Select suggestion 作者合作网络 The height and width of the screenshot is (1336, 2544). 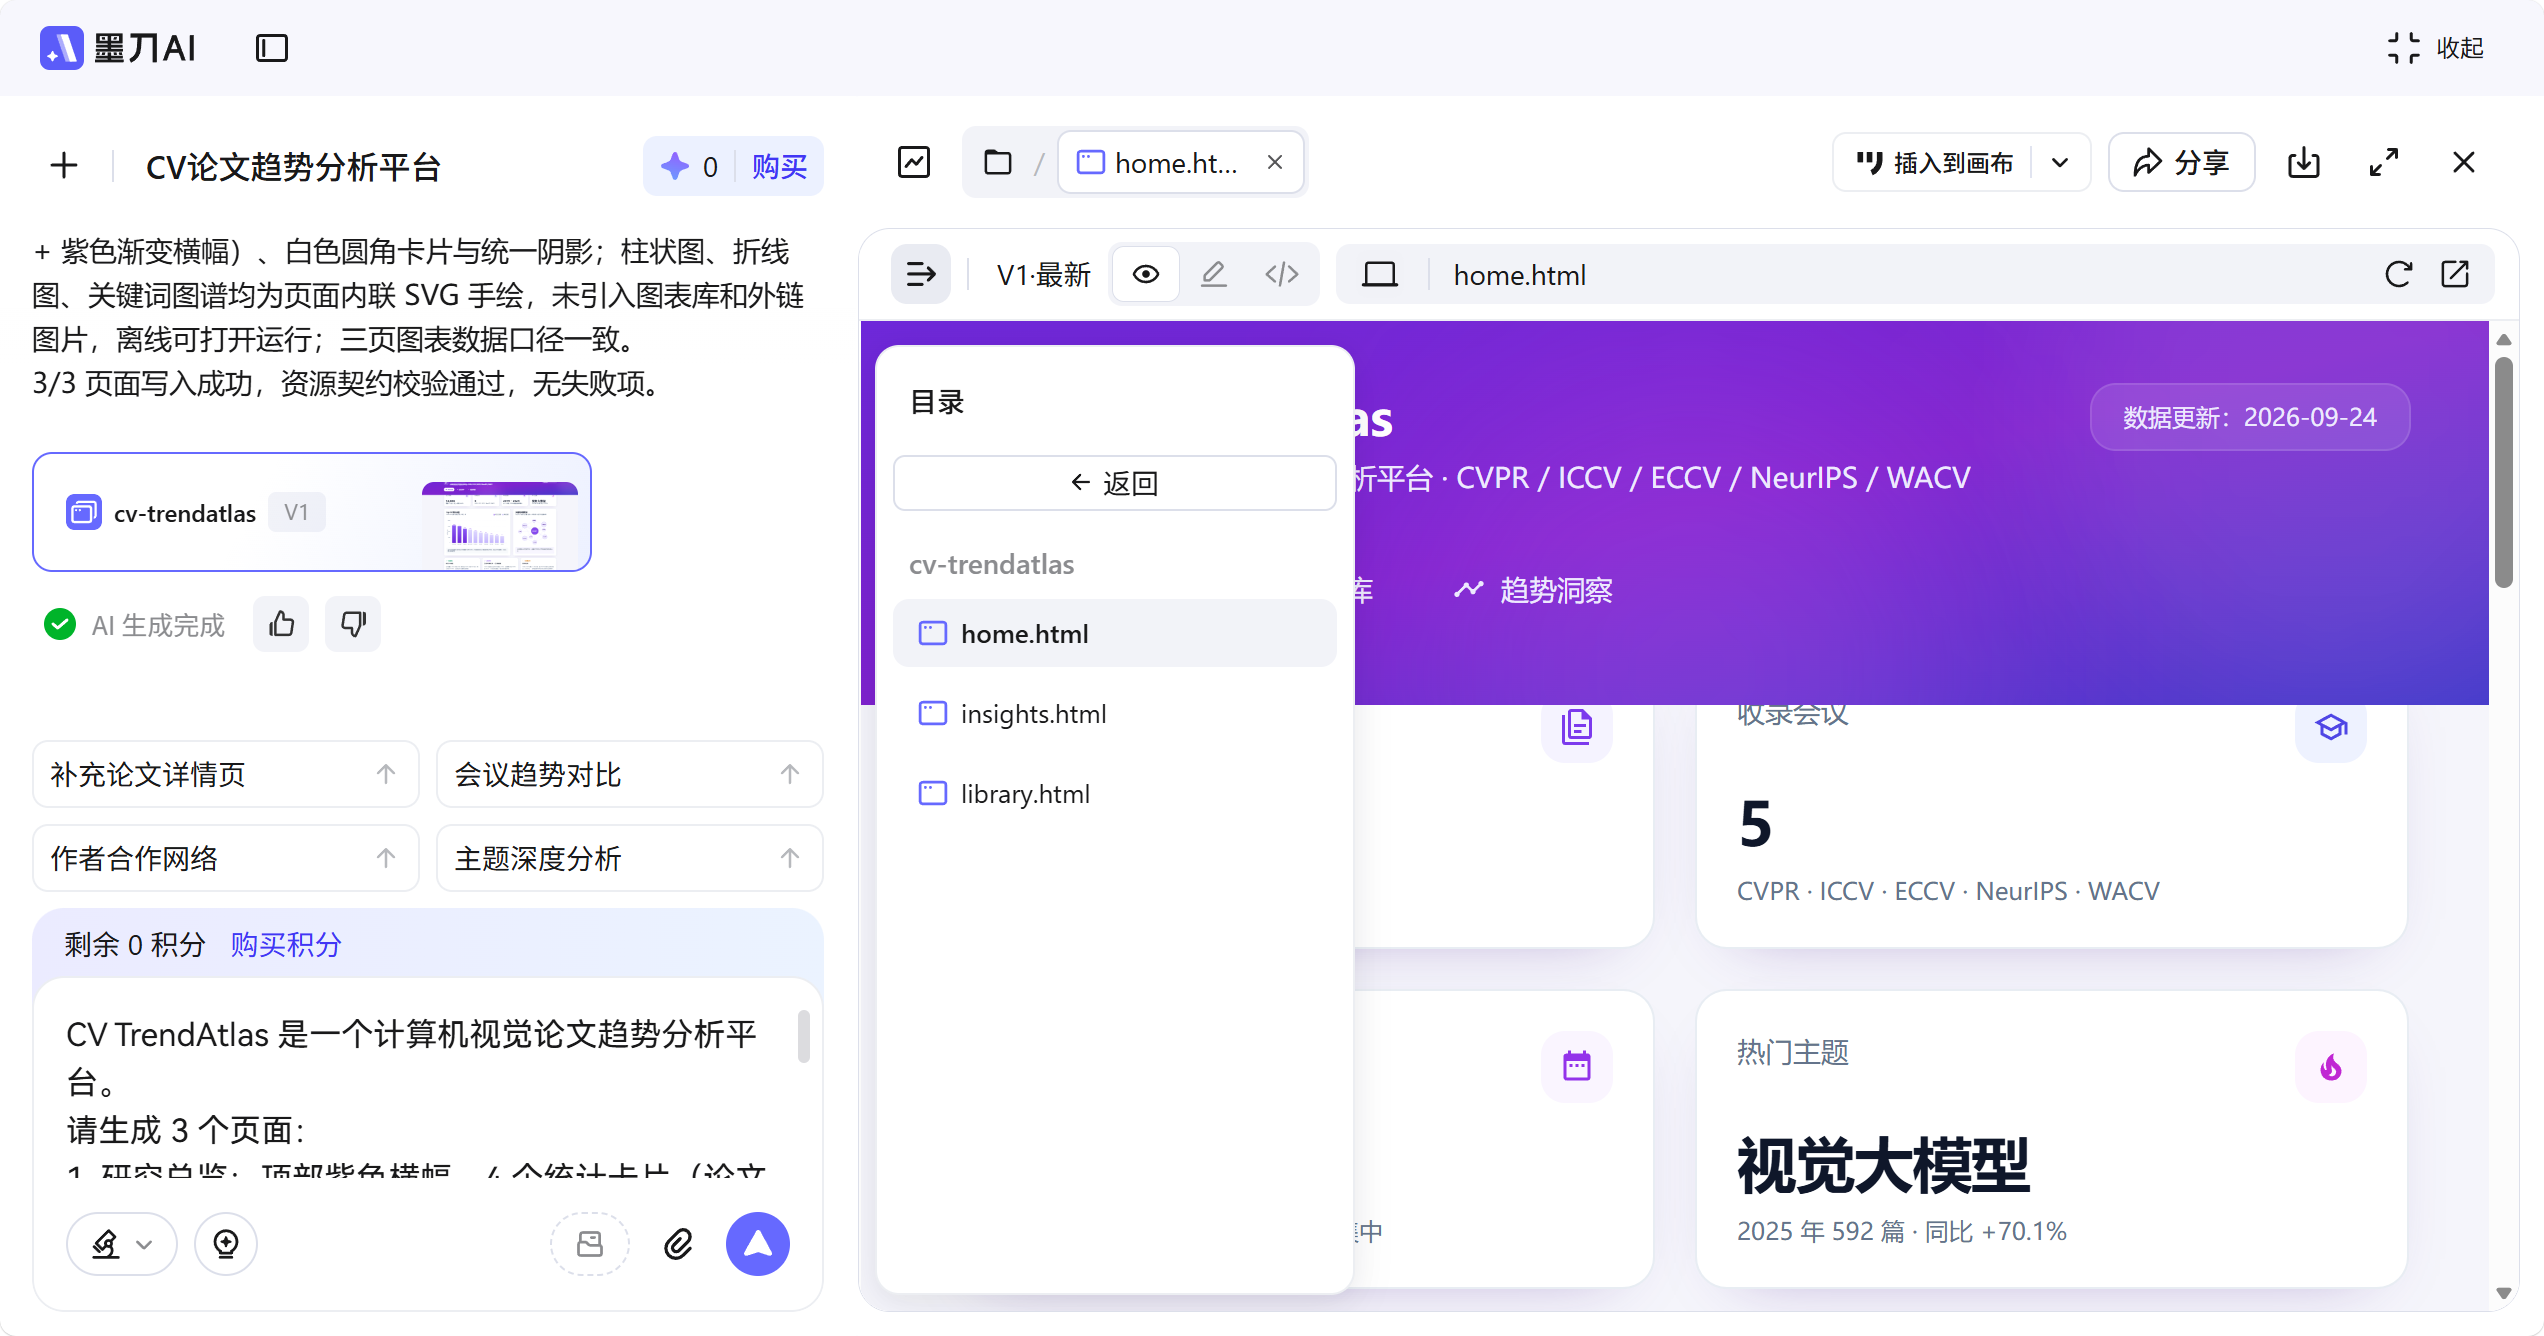(x=226, y=858)
